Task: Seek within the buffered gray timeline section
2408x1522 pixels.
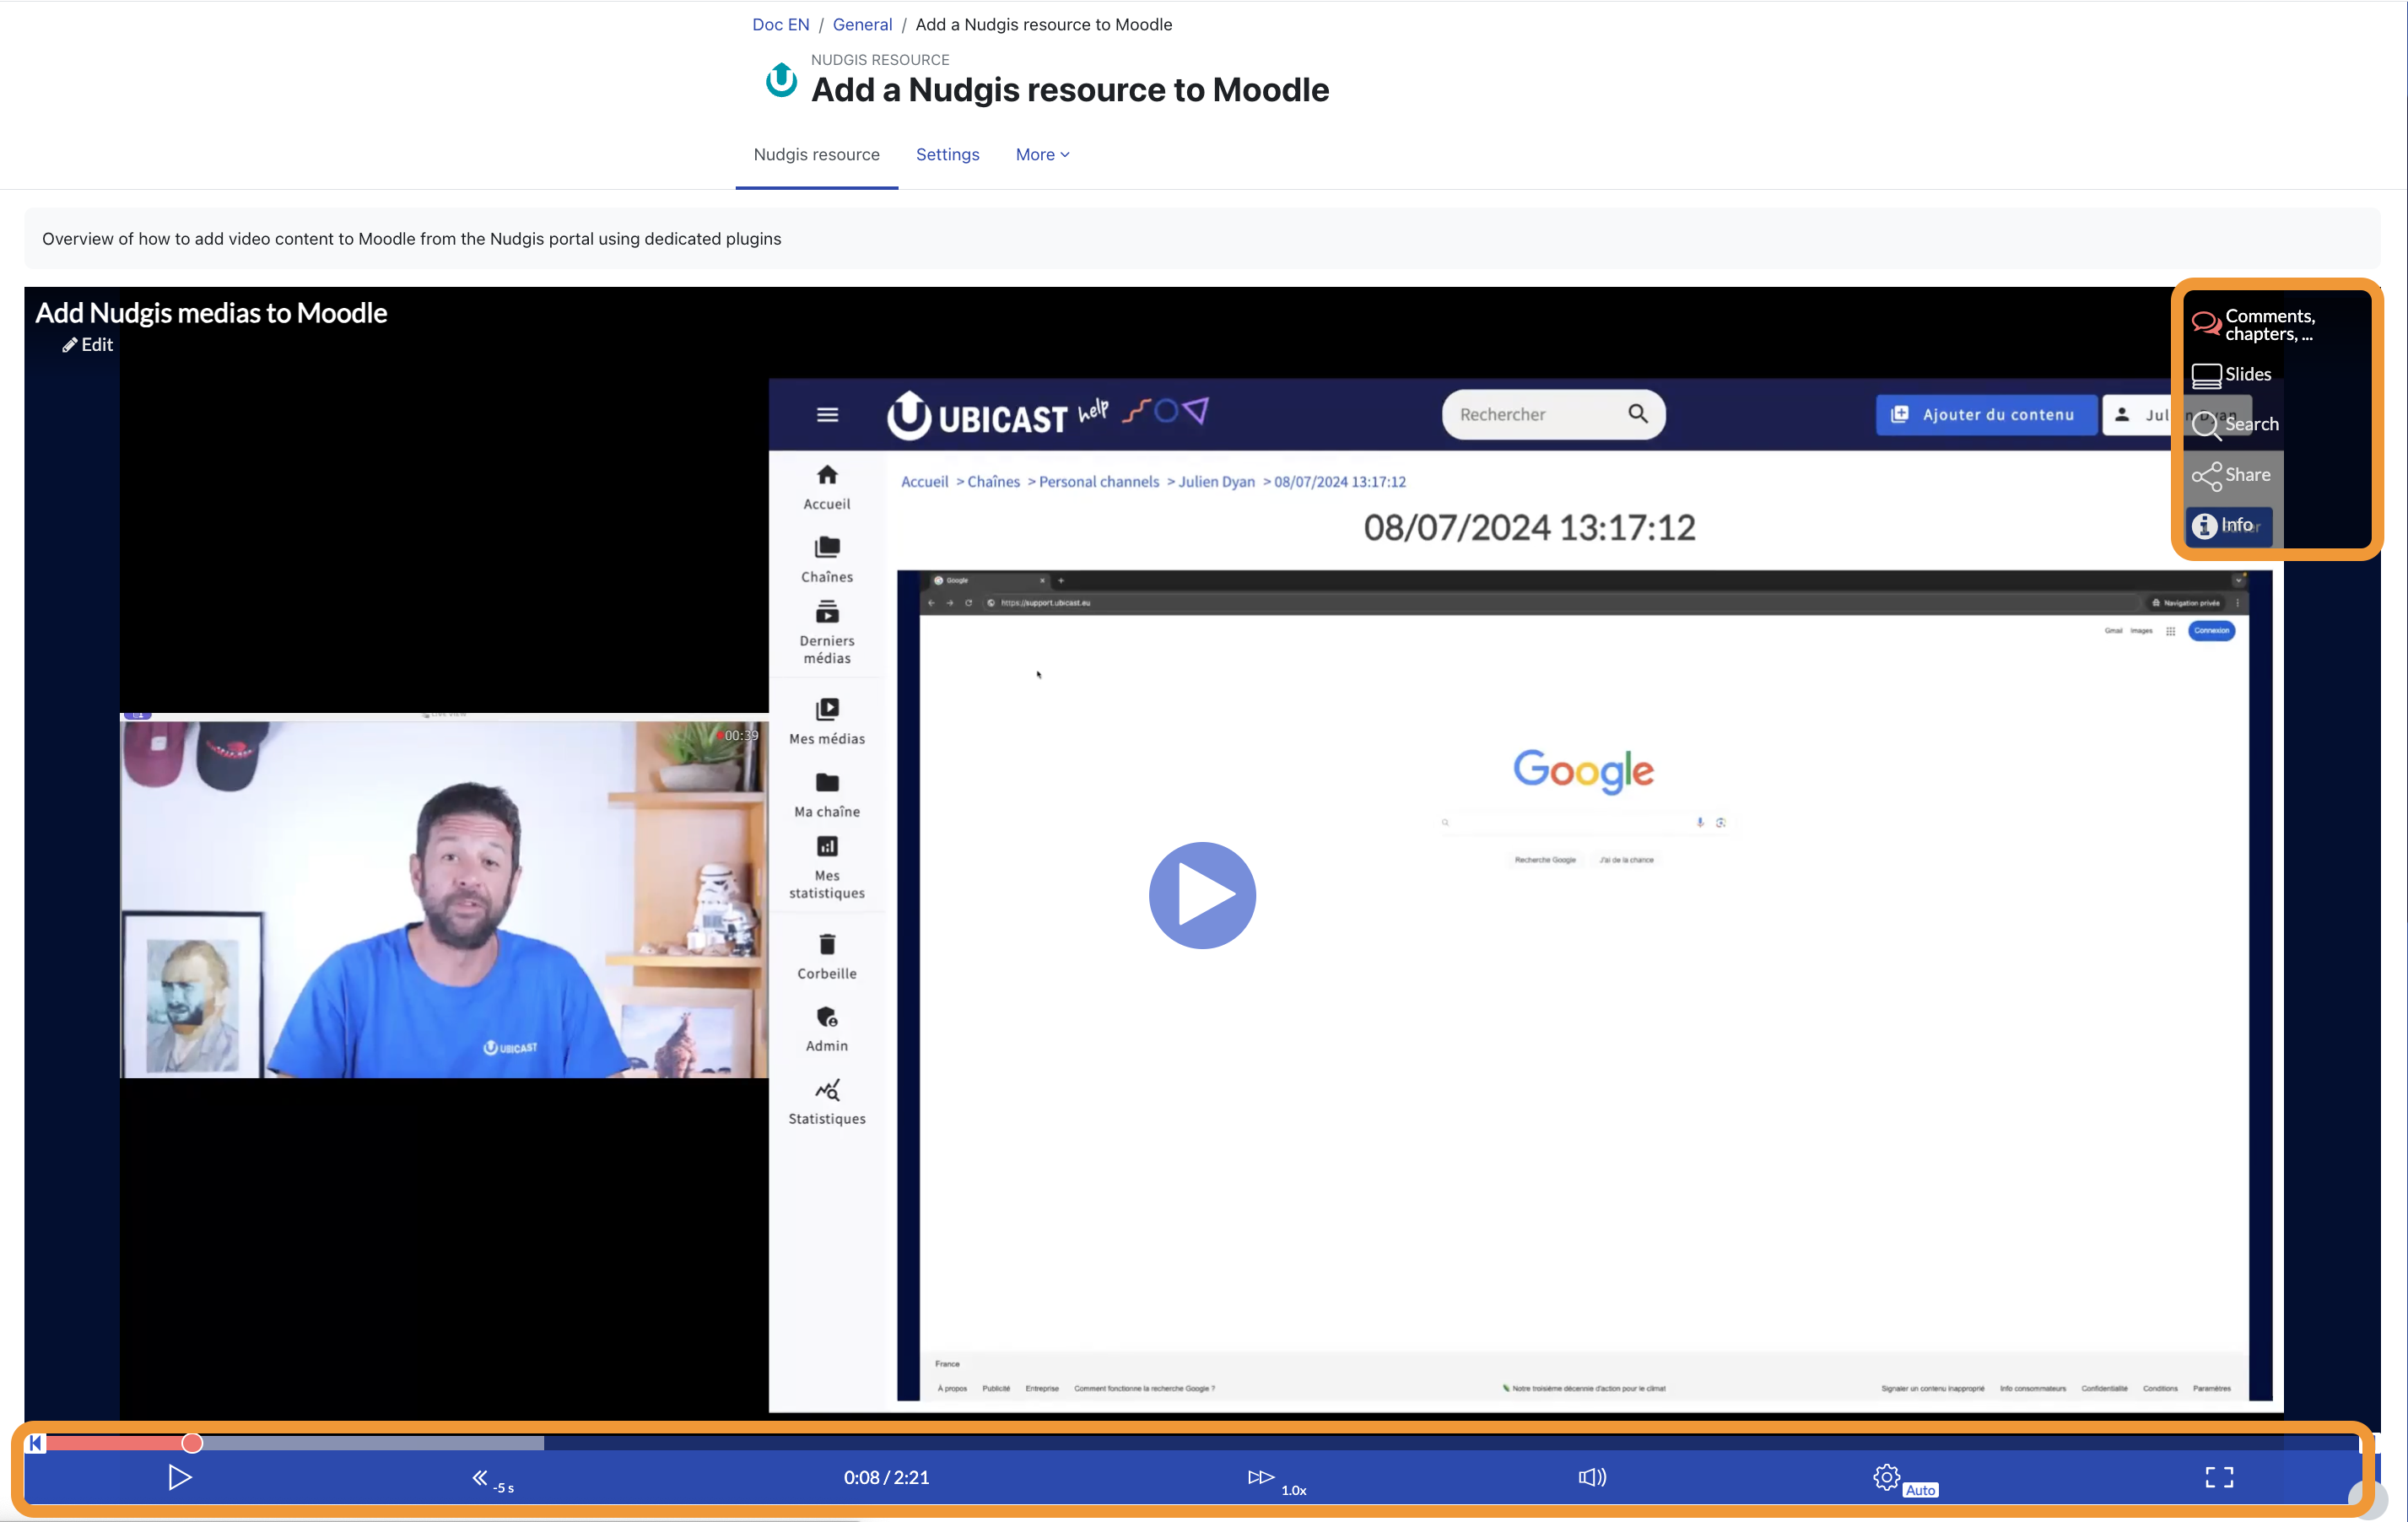Action: (373, 1443)
